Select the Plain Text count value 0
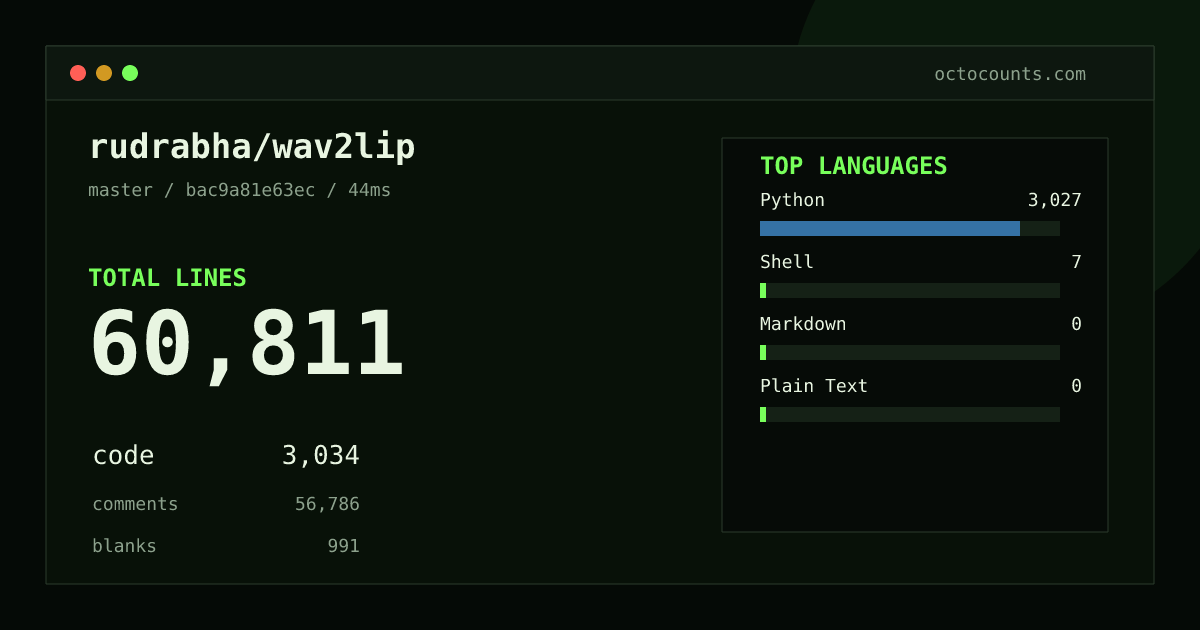Screen dimensions: 1200x630 [1076, 386]
